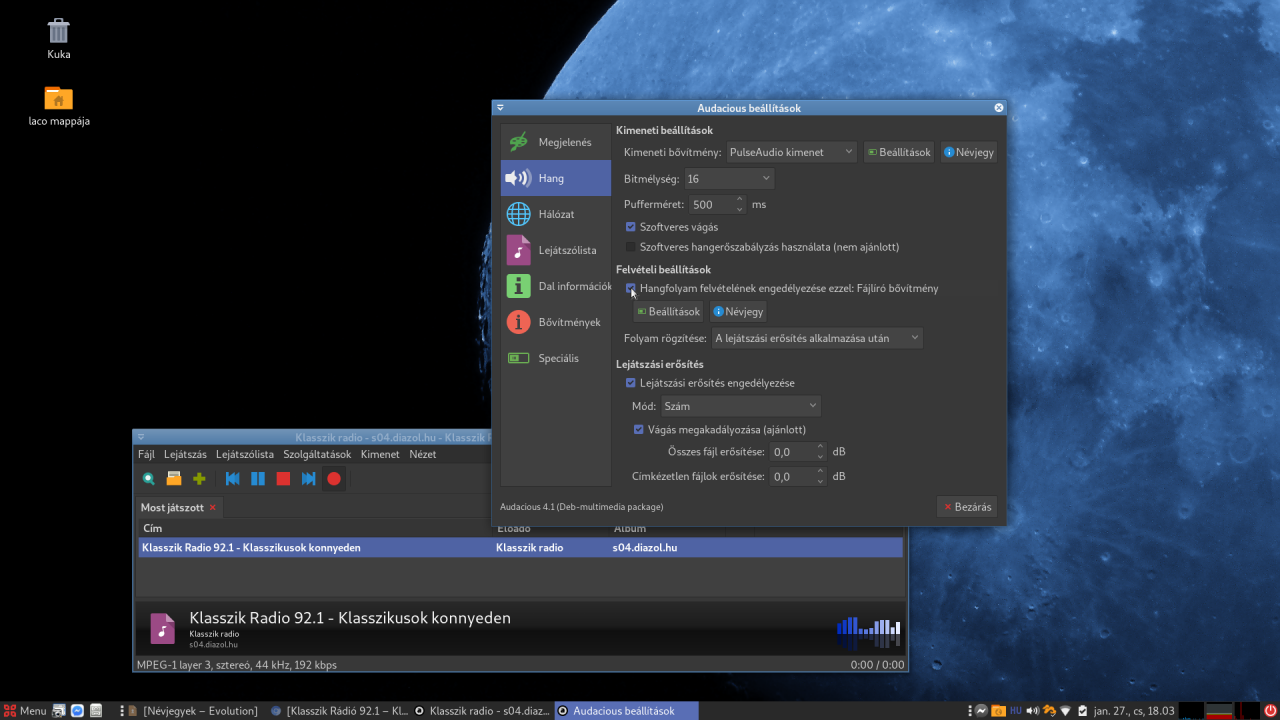Image resolution: width=1280 pixels, height=720 pixels.
Task: Open the volume icon in system tray
Action: click(x=1032, y=711)
